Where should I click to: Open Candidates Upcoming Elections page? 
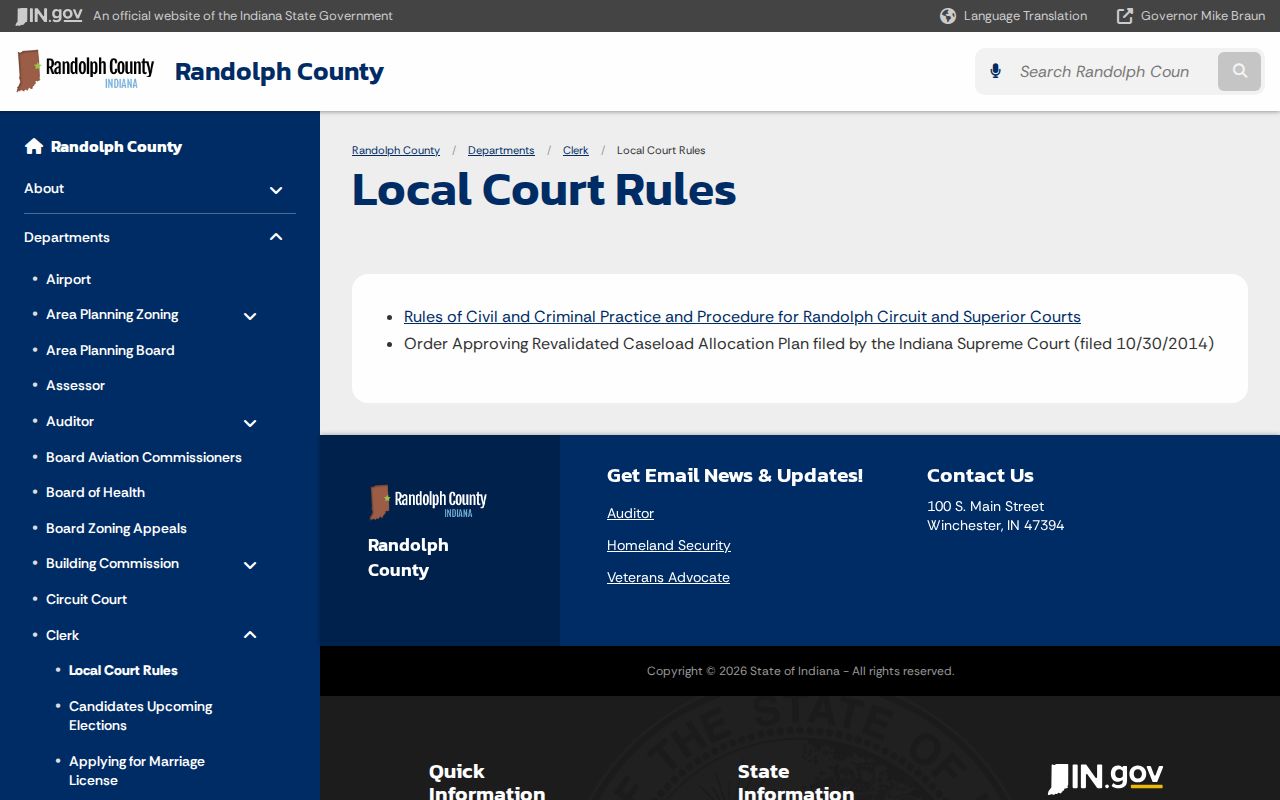pyautogui.click(x=141, y=716)
